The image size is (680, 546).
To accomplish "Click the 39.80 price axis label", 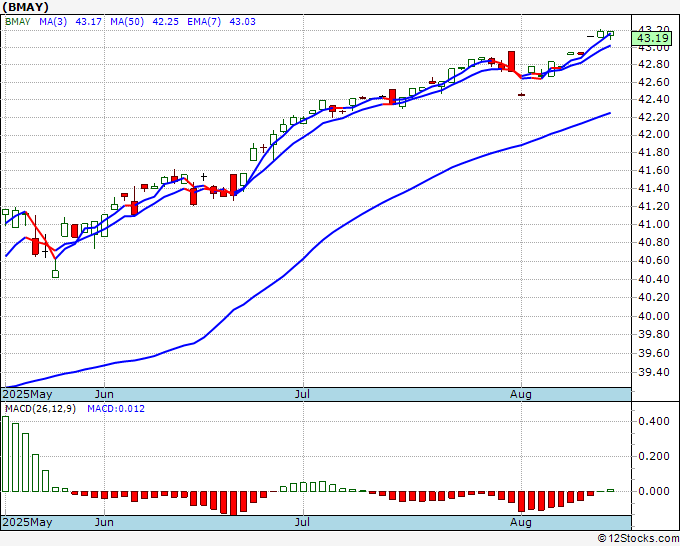I will tap(654, 334).
